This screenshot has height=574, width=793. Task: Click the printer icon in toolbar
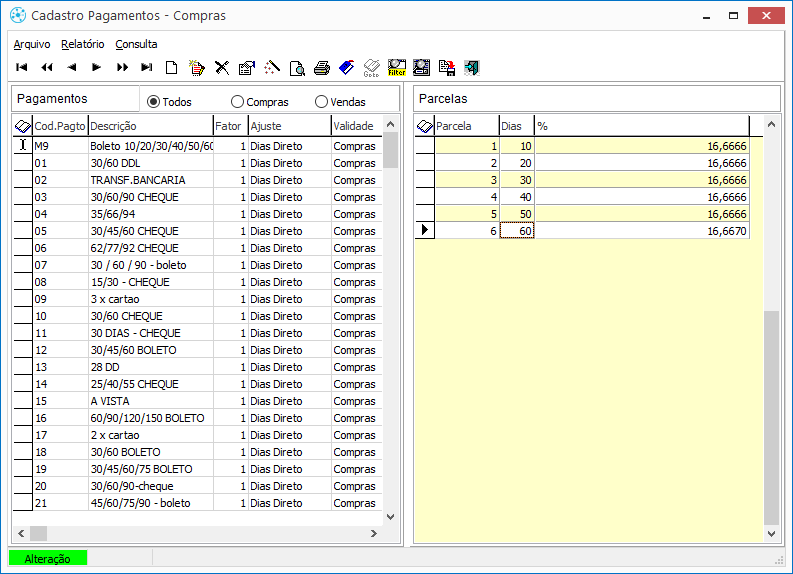[x=321, y=68]
